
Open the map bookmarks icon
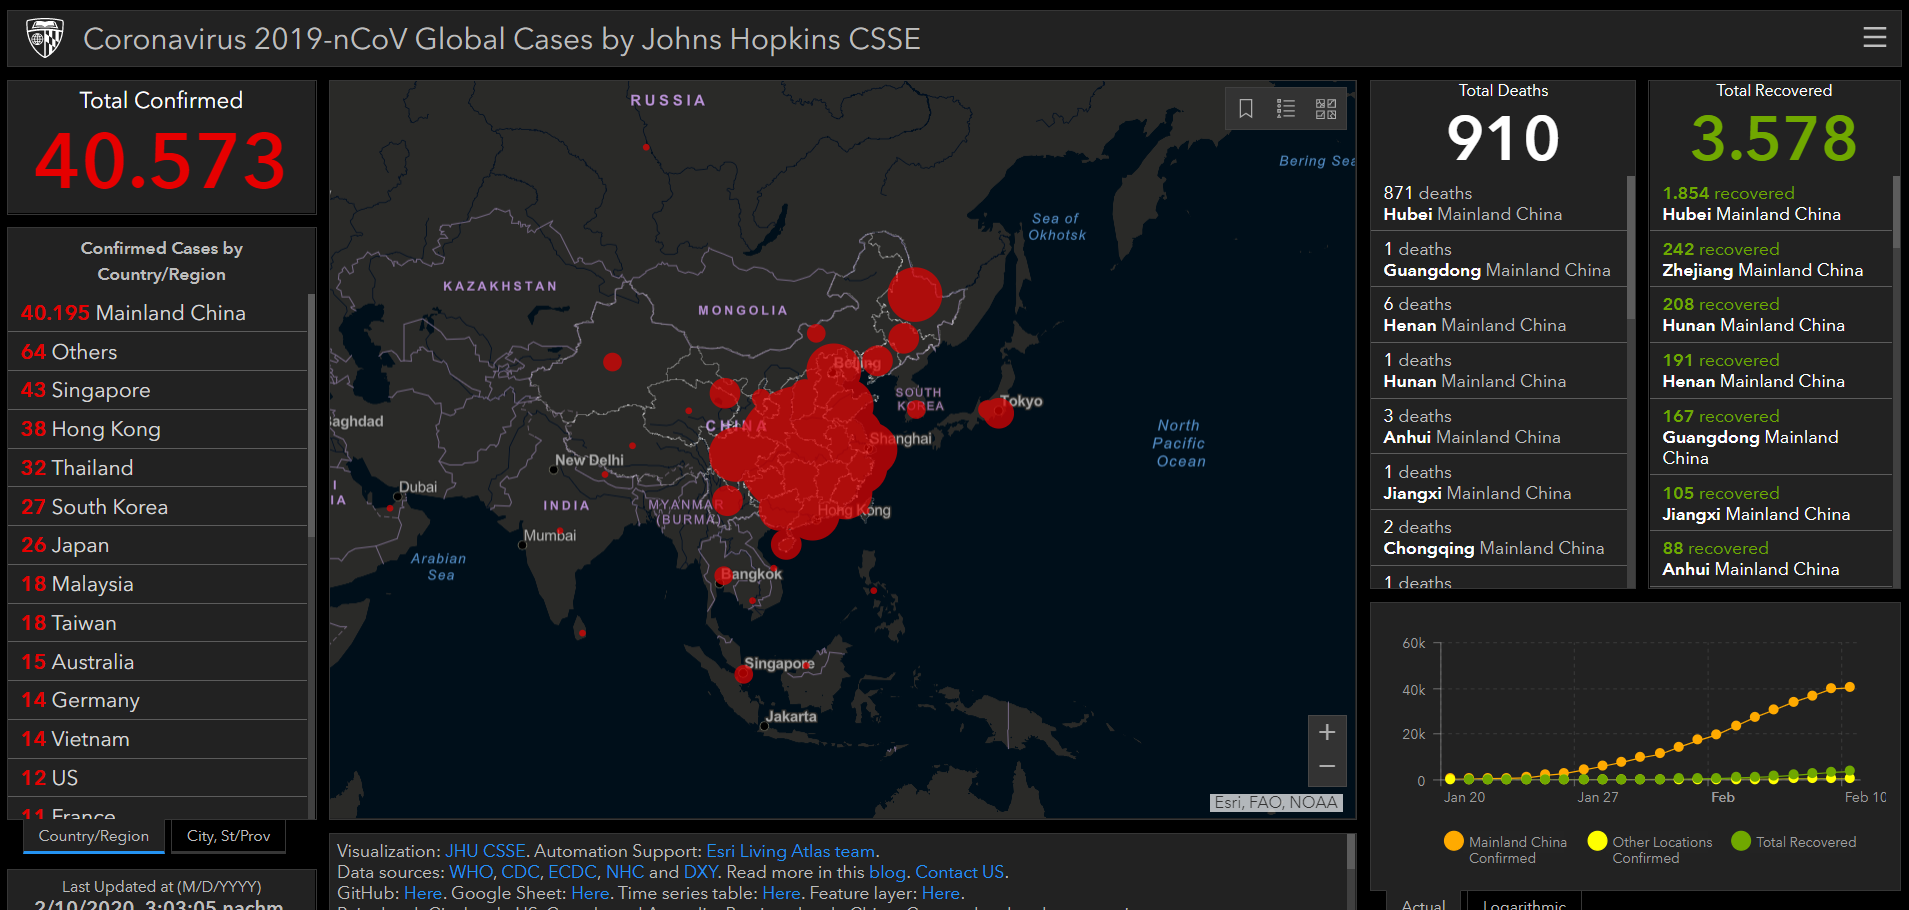tap(1246, 108)
